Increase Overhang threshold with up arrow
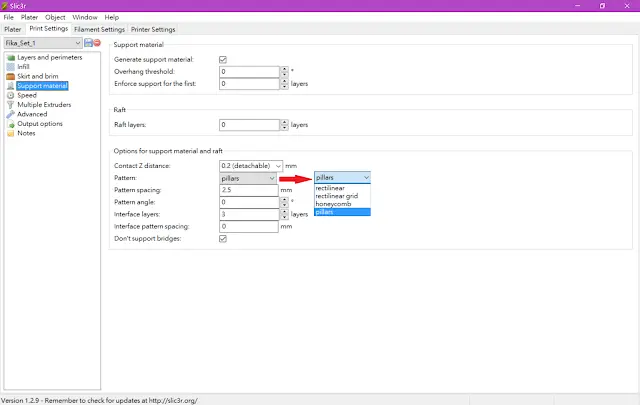The height and width of the screenshot is (405, 640). [284, 69]
